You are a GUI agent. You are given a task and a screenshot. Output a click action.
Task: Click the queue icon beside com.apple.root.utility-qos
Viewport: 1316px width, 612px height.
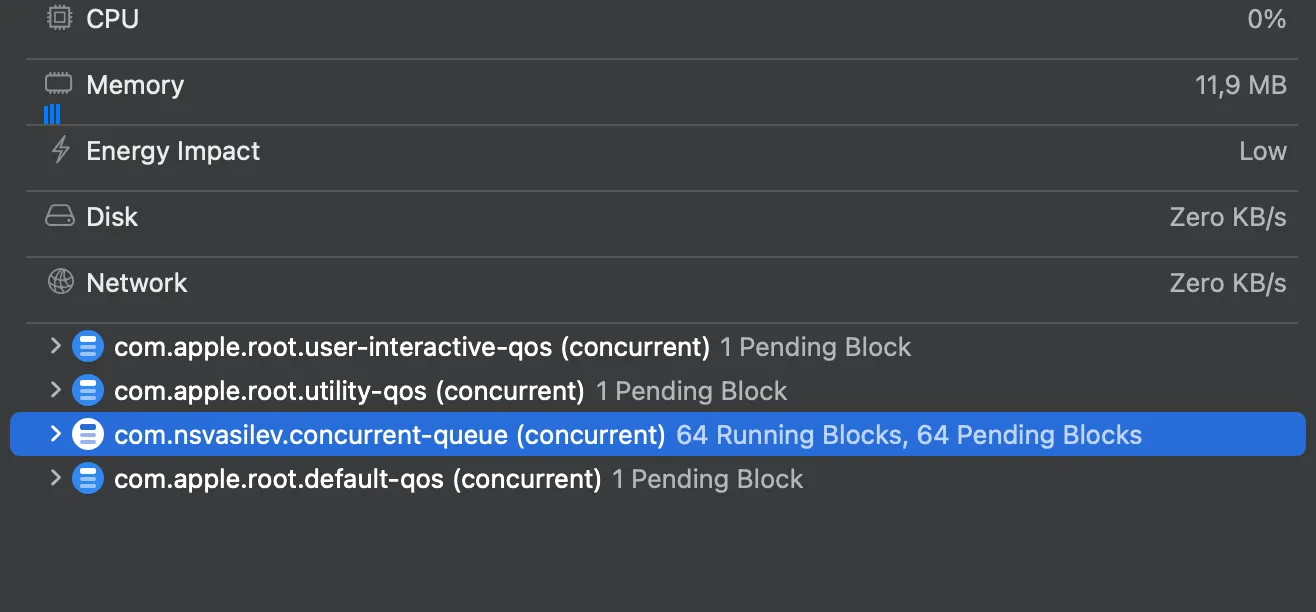[x=87, y=390]
